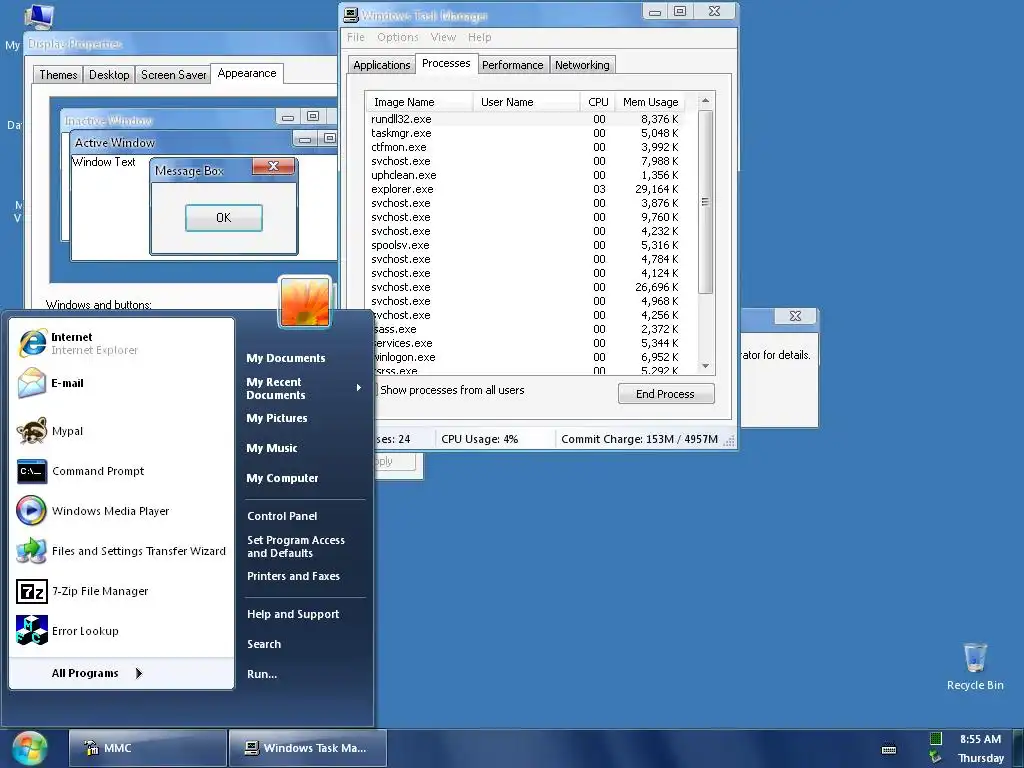Open E-mail envelope icon in Start menu
The image size is (1024, 768).
[31, 383]
